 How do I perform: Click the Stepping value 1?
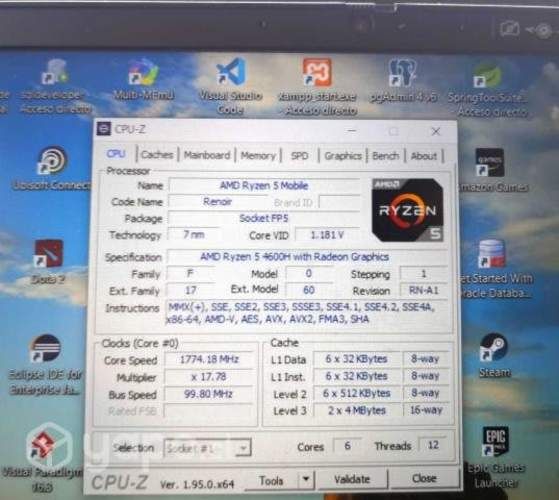tap(424, 274)
